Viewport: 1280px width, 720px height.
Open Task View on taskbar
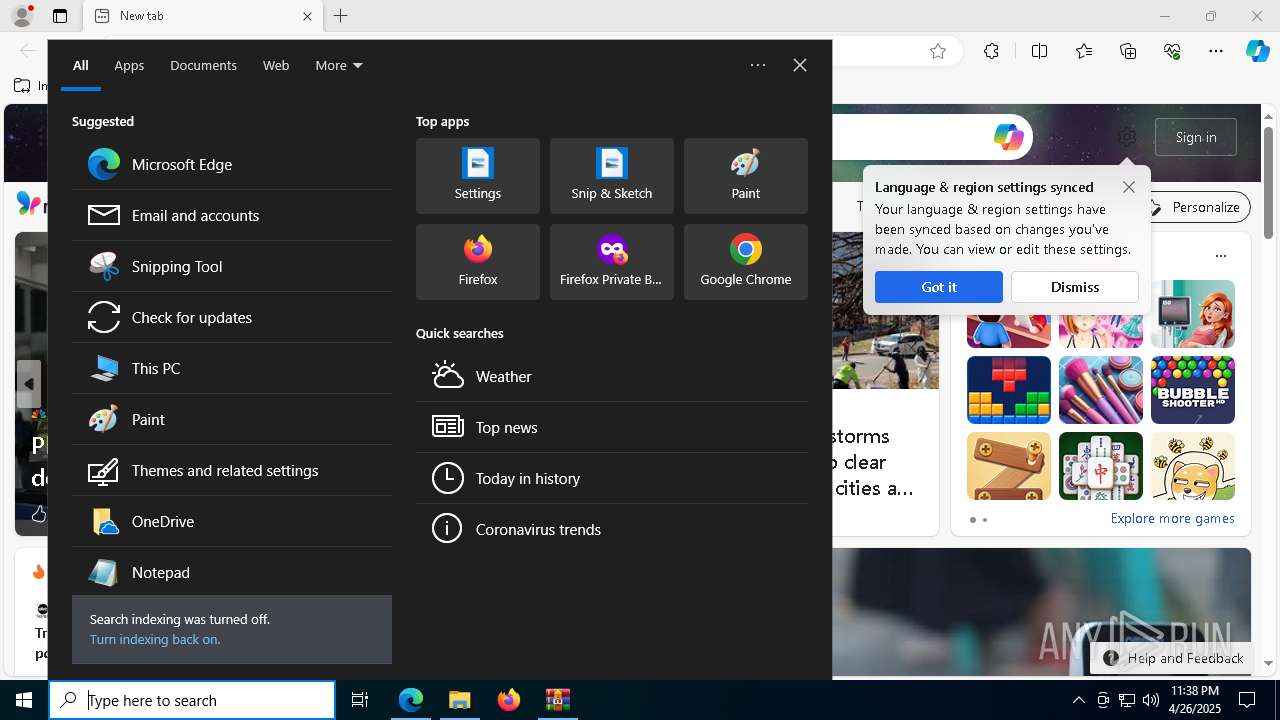click(x=360, y=700)
